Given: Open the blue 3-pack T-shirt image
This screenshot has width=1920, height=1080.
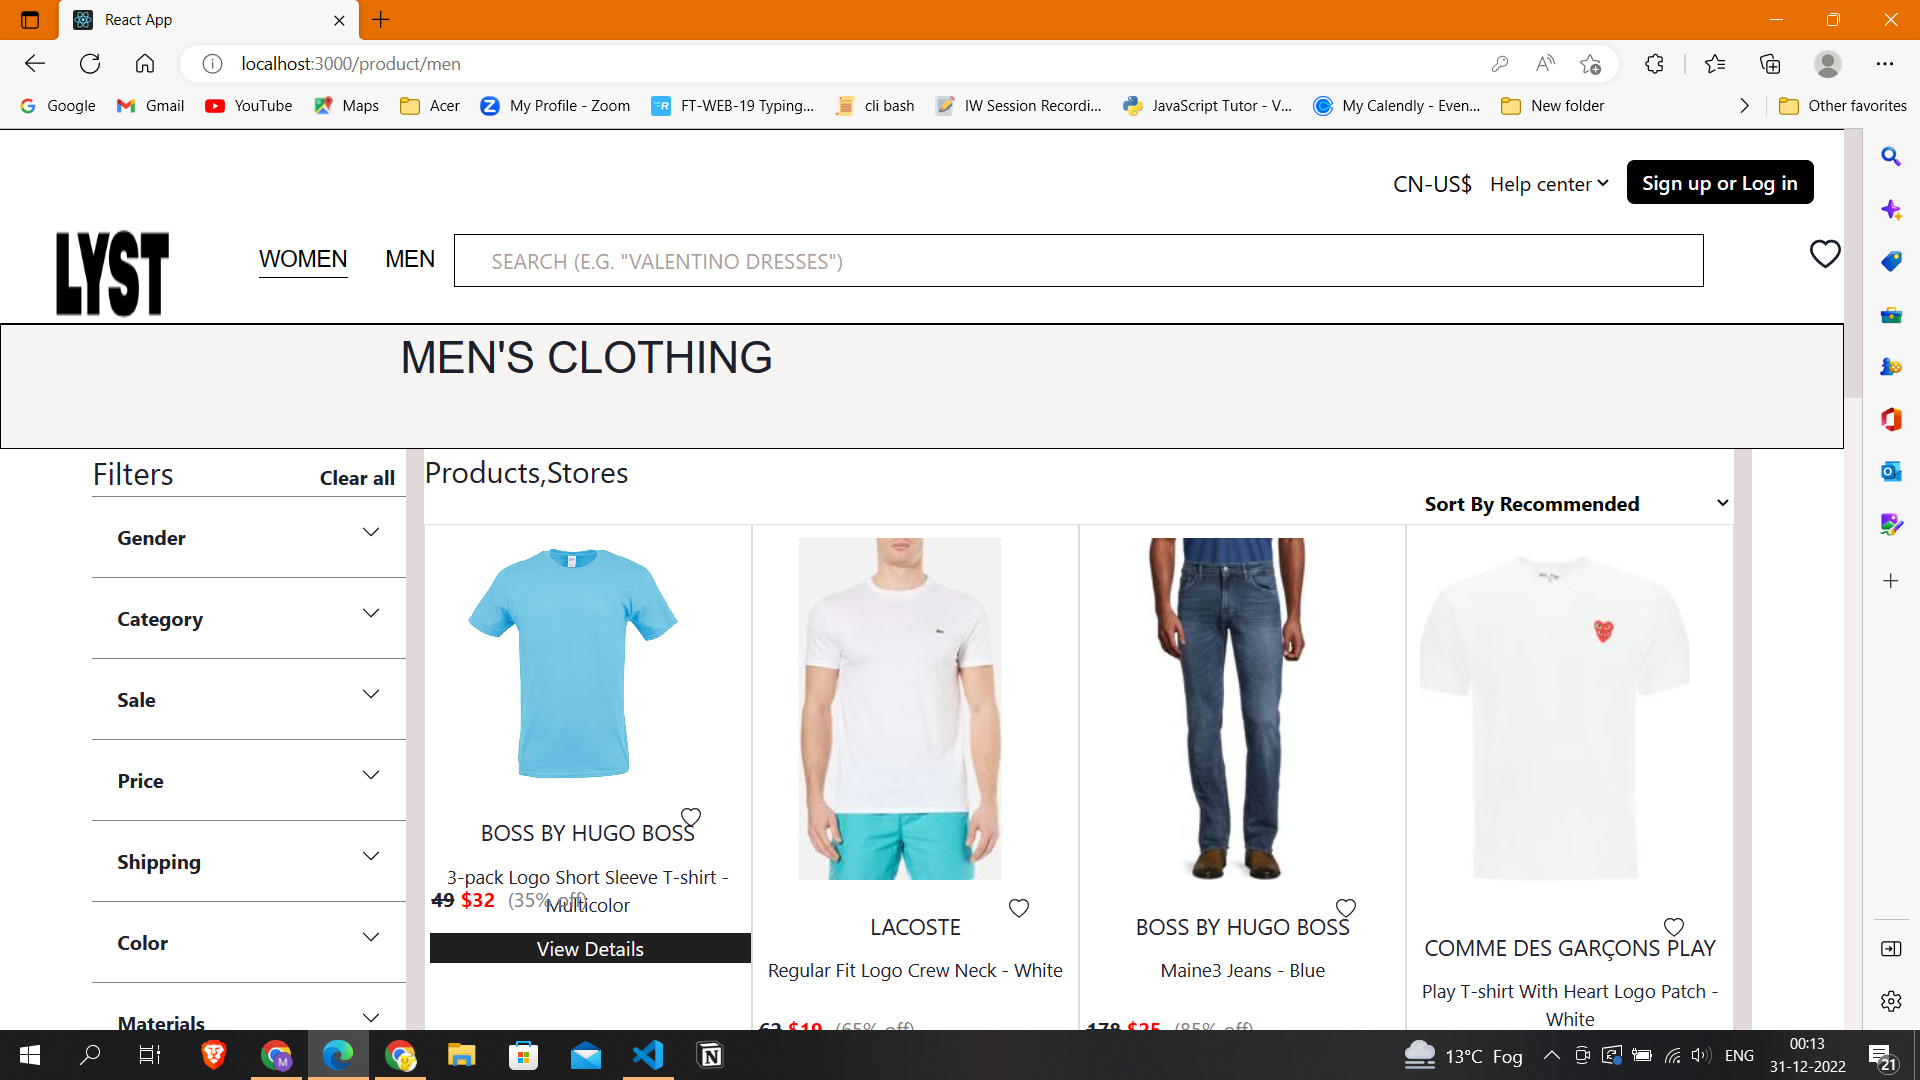Looking at the screenshot, I should [573, 663].
